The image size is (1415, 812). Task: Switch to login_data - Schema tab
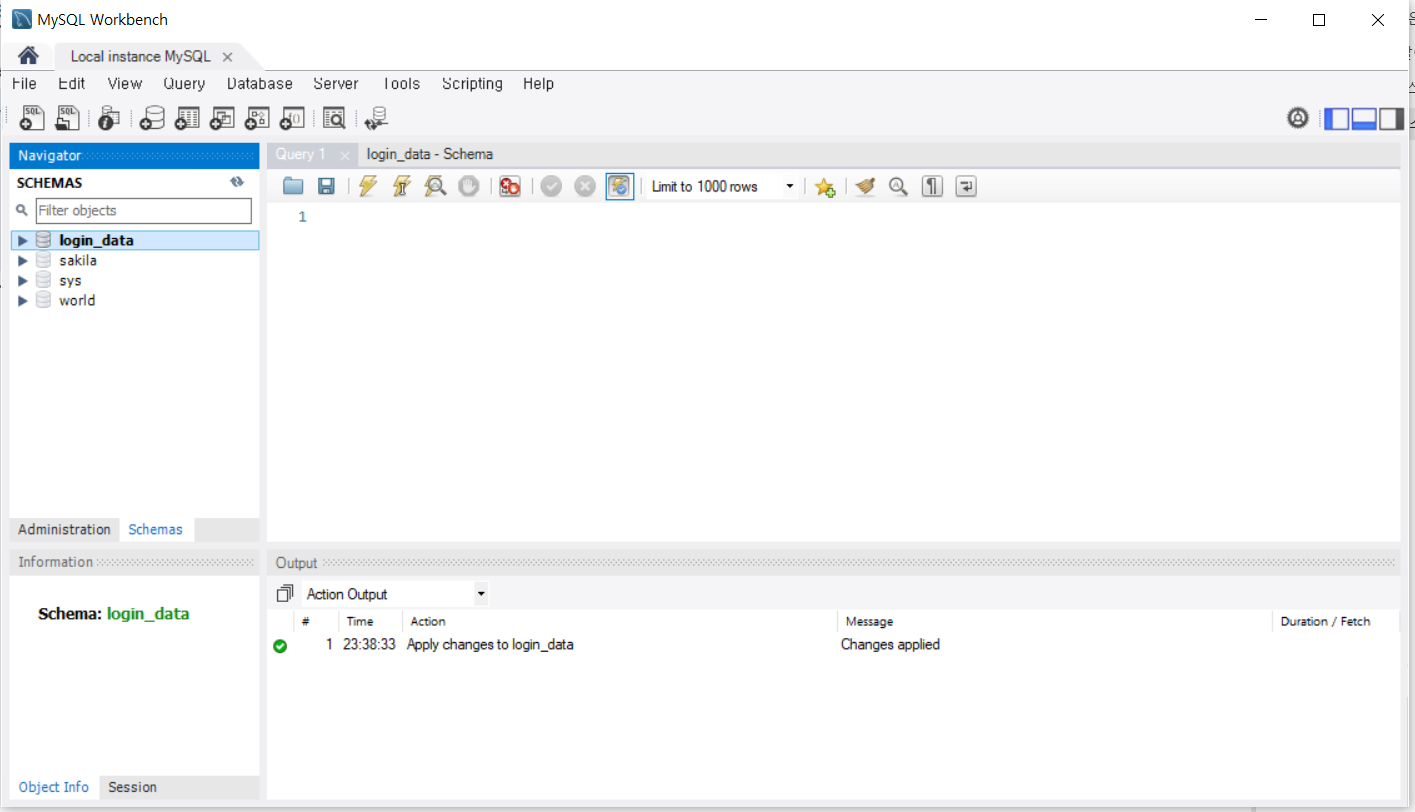(x=430, y=154)
